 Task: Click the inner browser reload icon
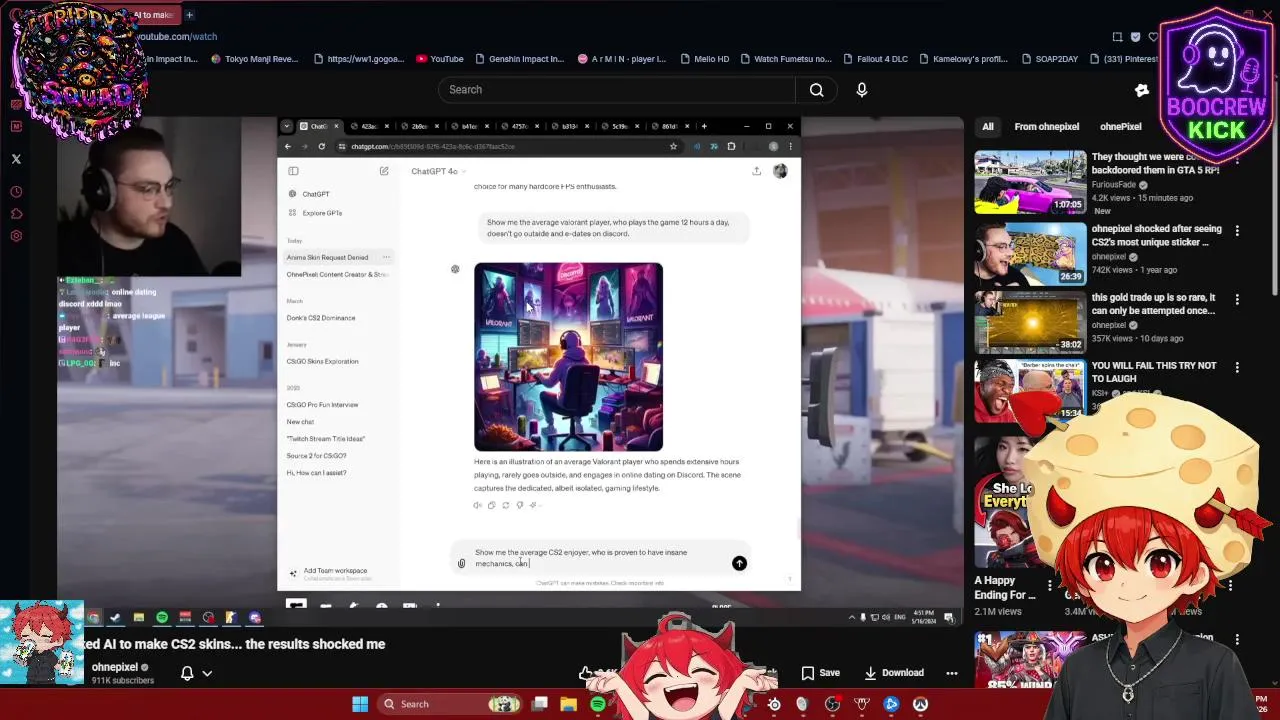(321, 146)
